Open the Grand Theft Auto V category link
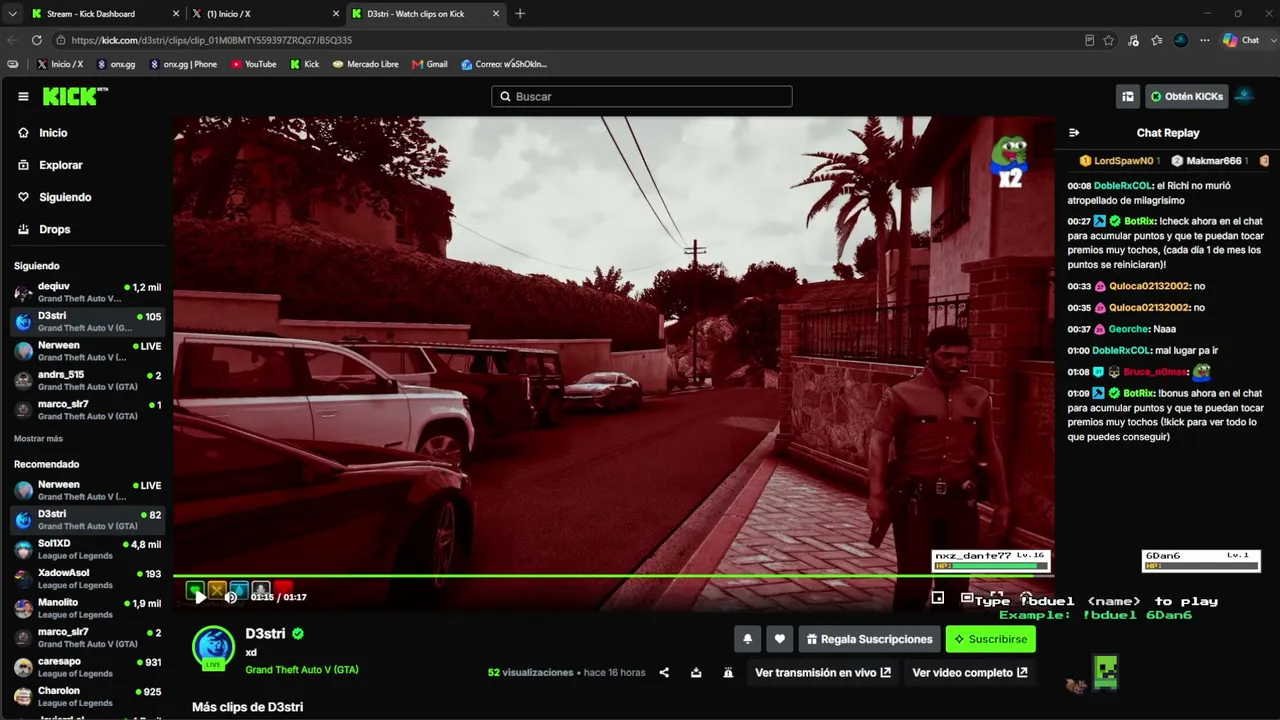The height and width of the screenshot is (720, 1280). coord(302,669)
